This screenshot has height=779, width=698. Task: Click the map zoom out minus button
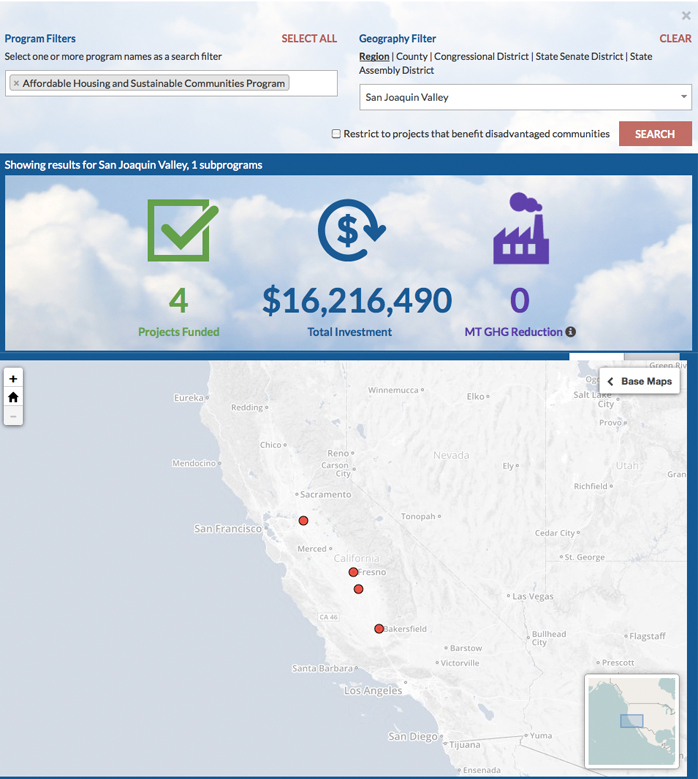13,415
